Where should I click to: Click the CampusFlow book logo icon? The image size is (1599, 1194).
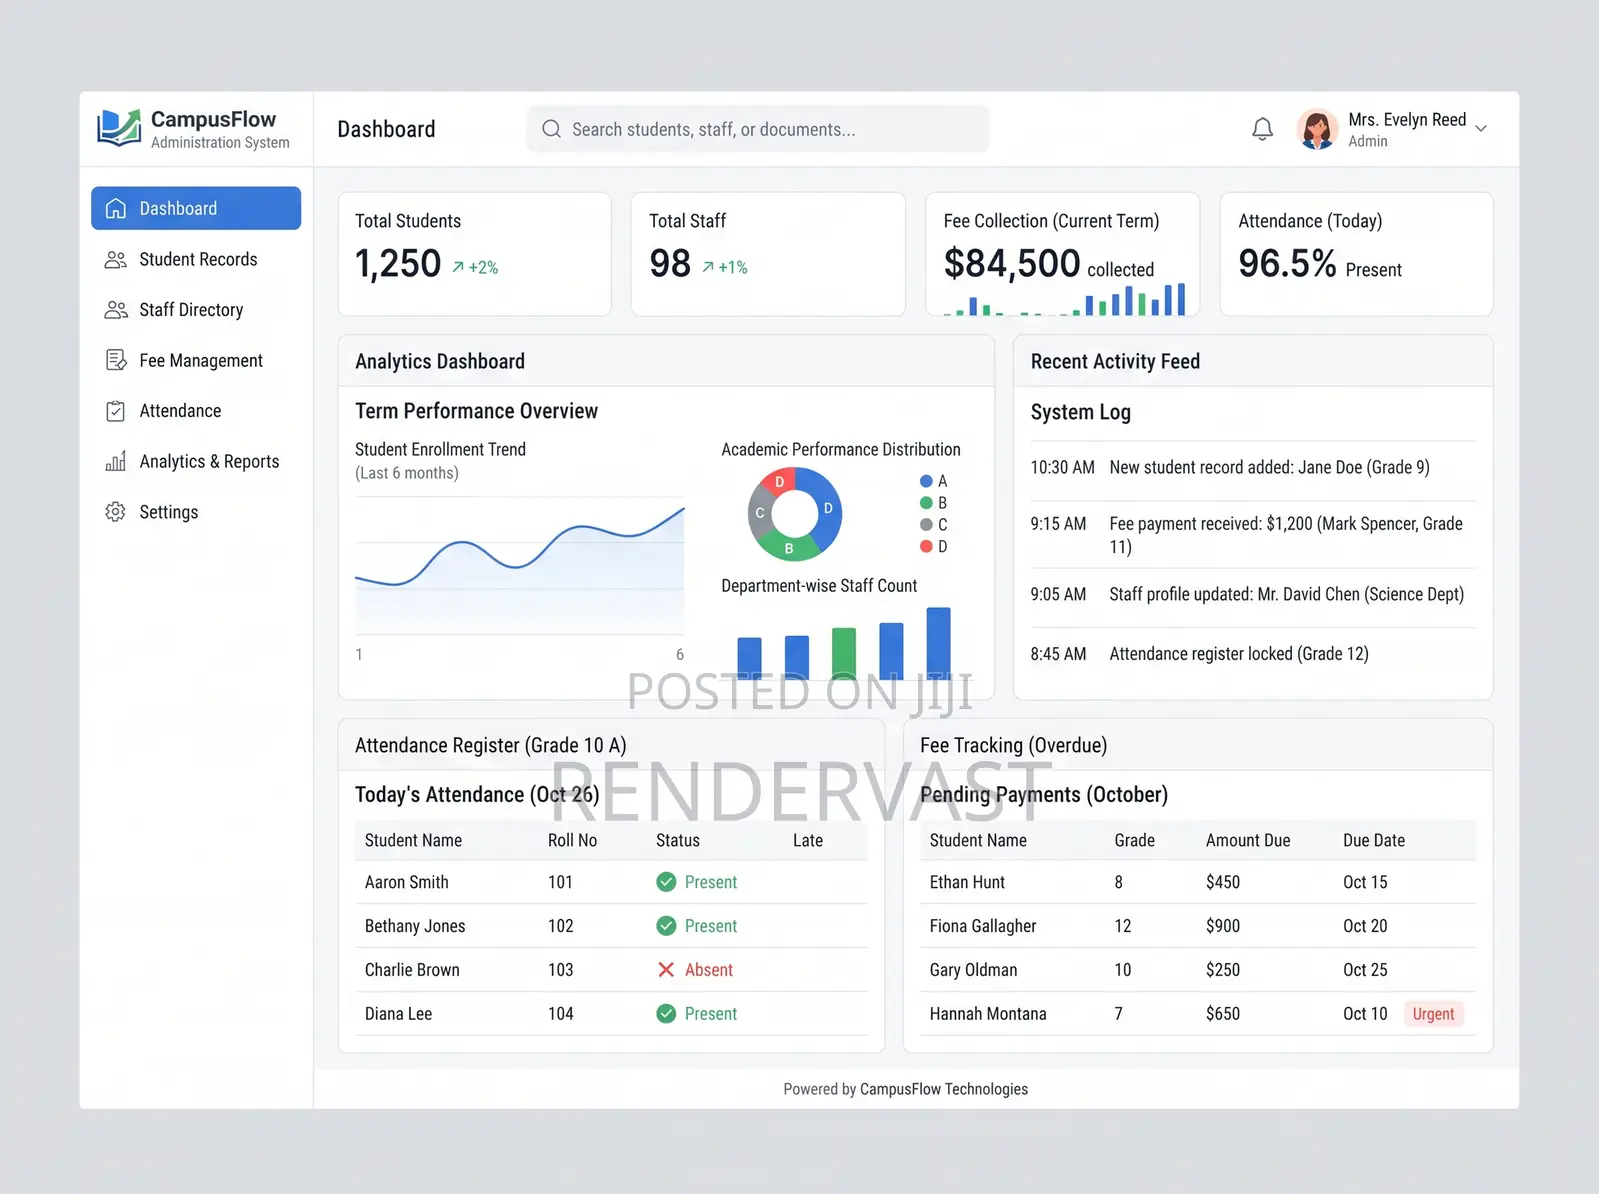(119, 128)
